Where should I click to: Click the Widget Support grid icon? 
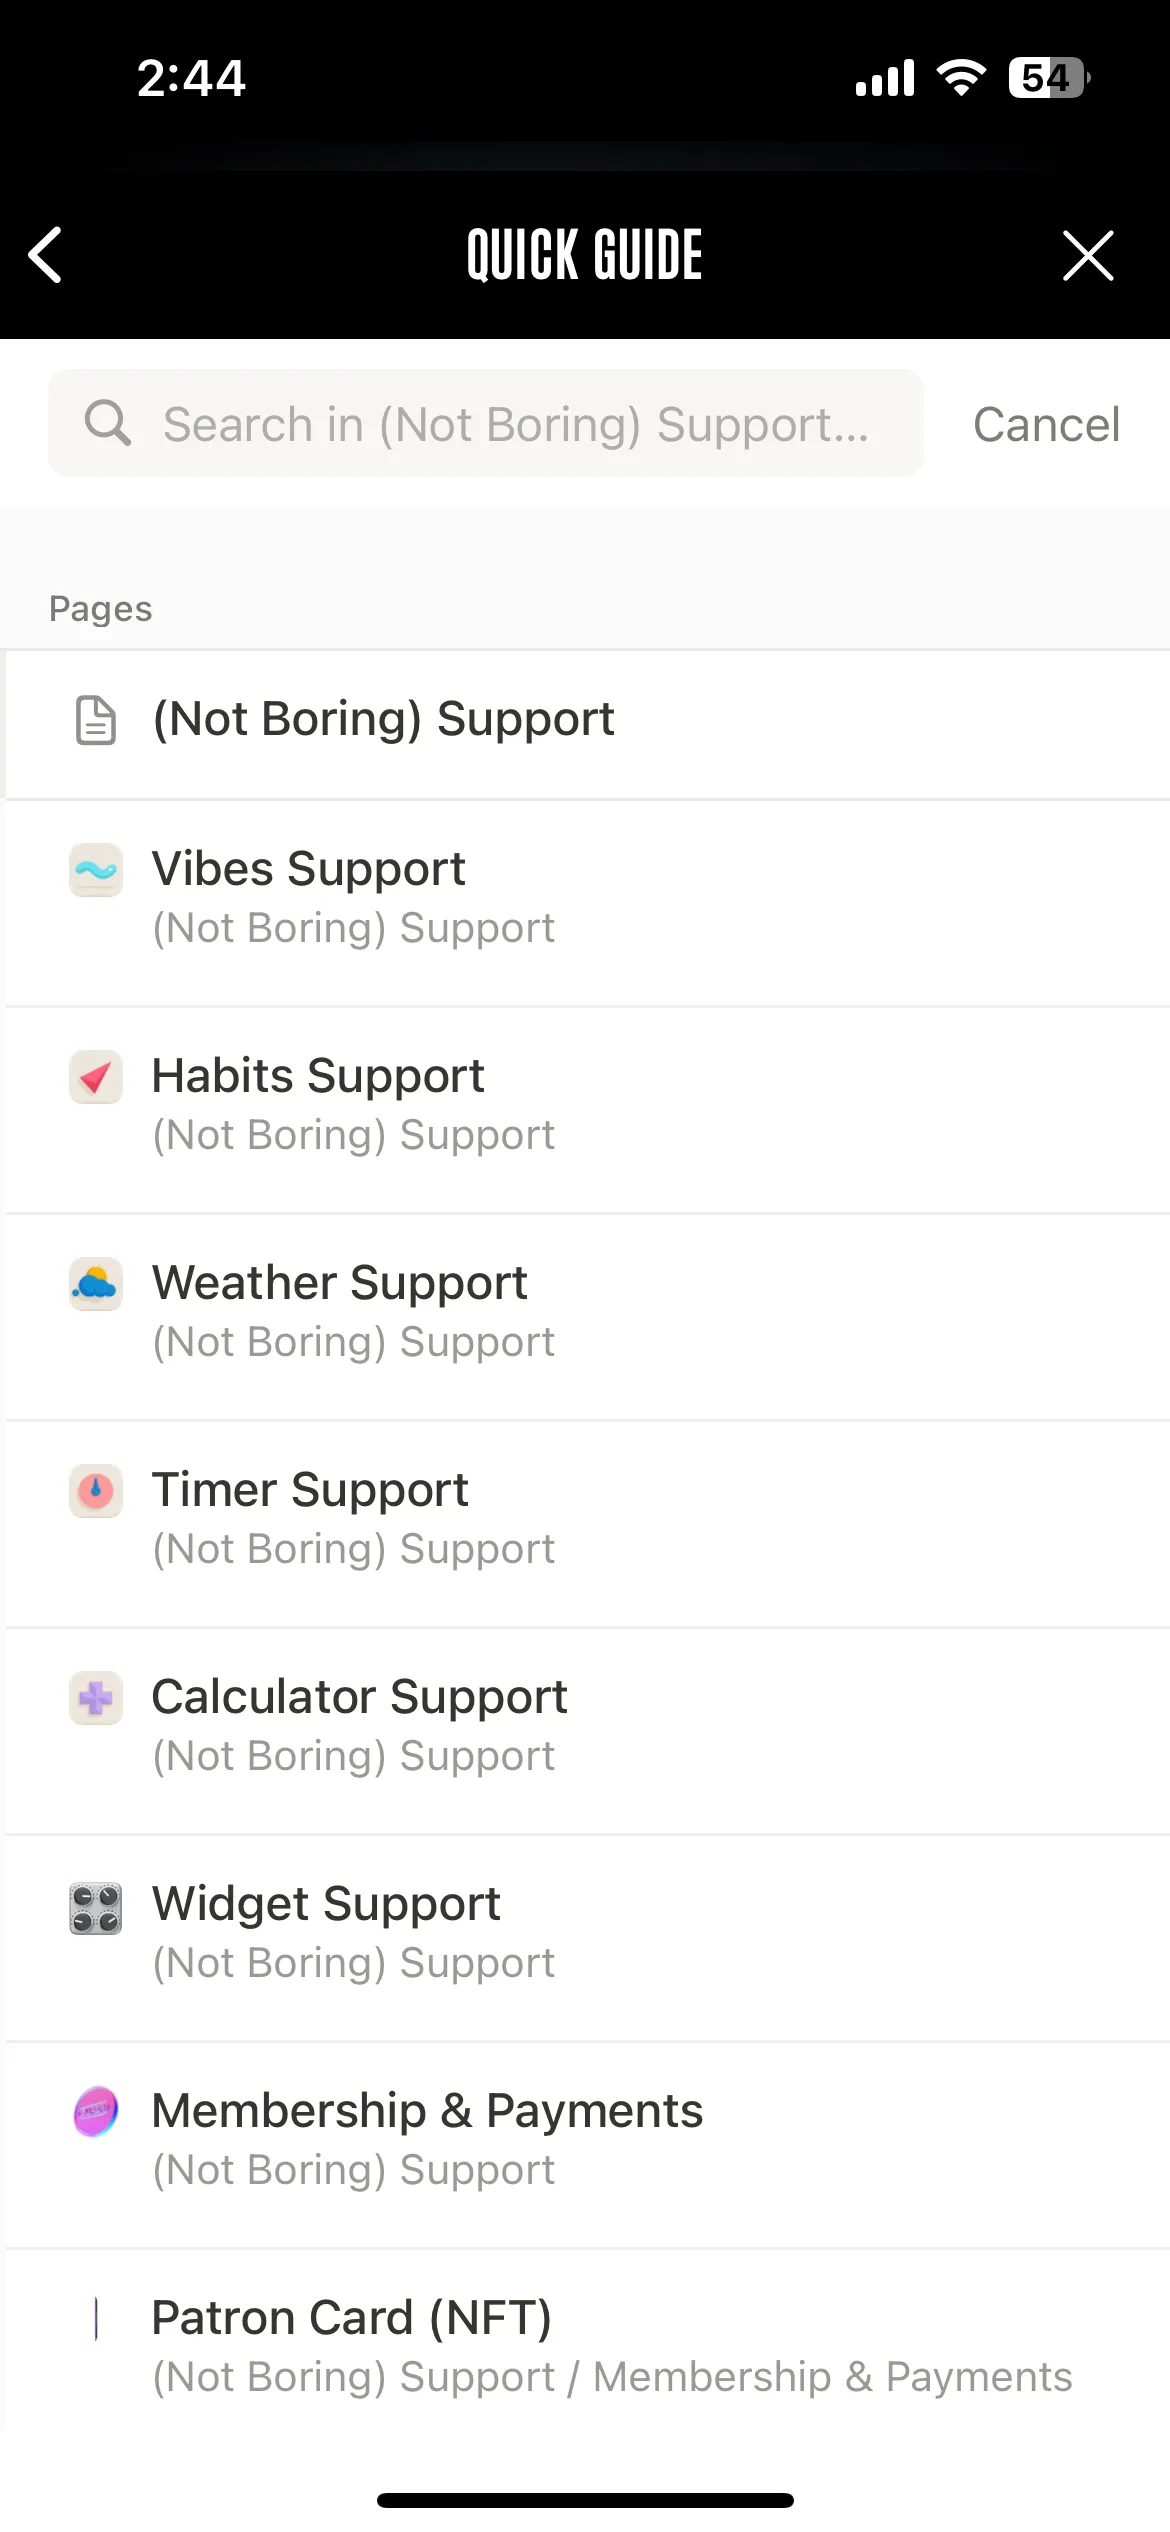(96, 1908)
